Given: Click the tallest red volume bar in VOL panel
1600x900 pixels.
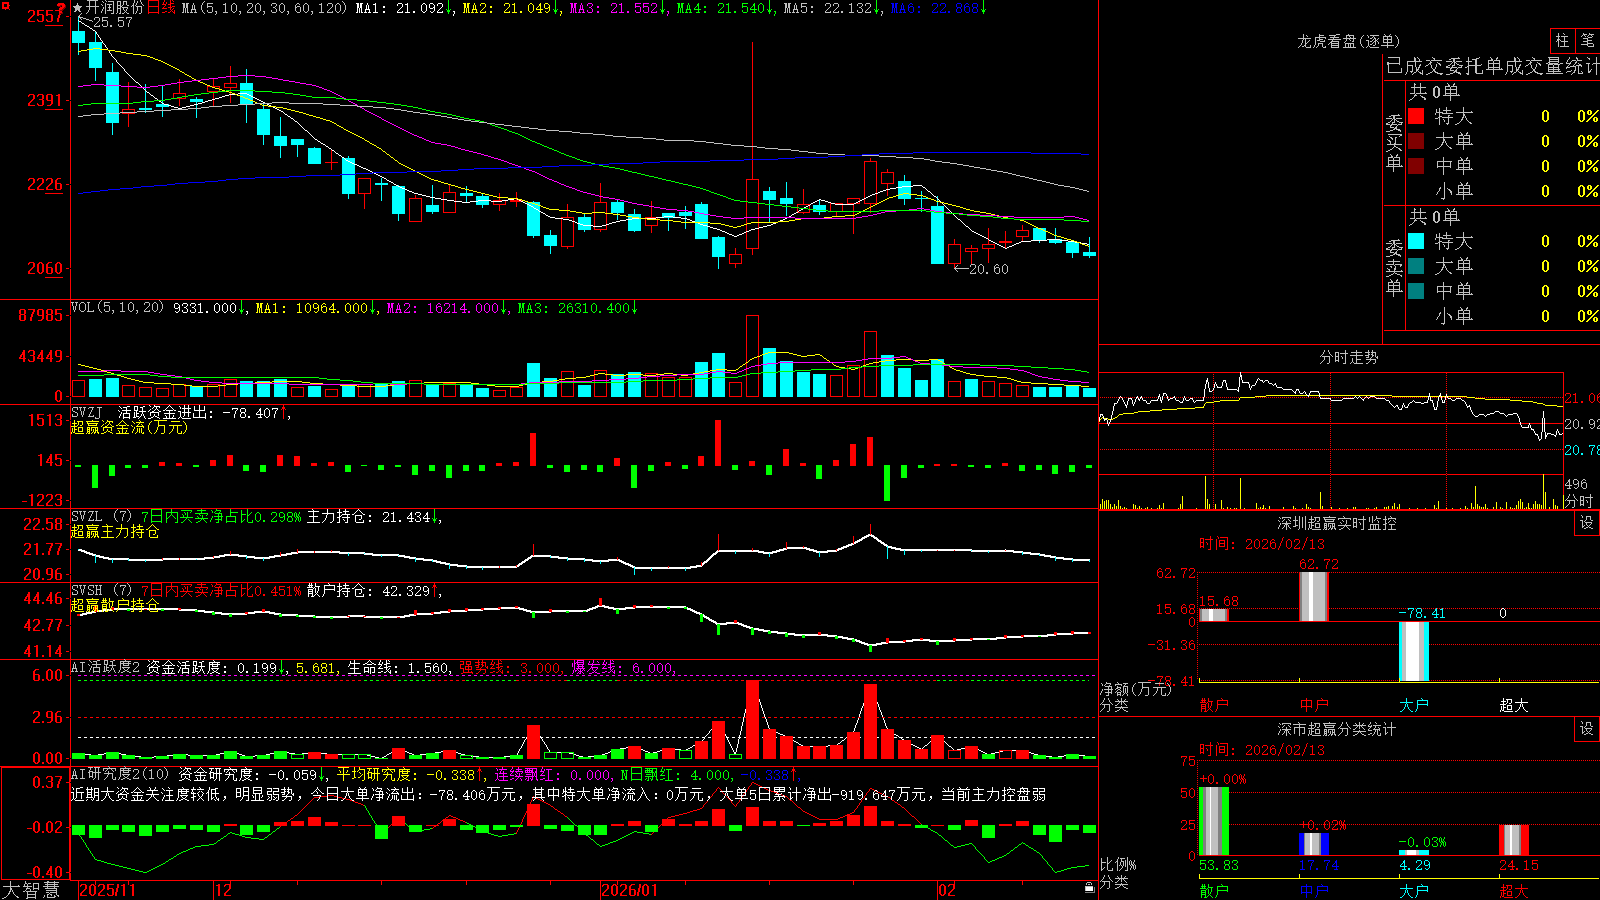Looking at the screenshot, I should click(752, 356).
